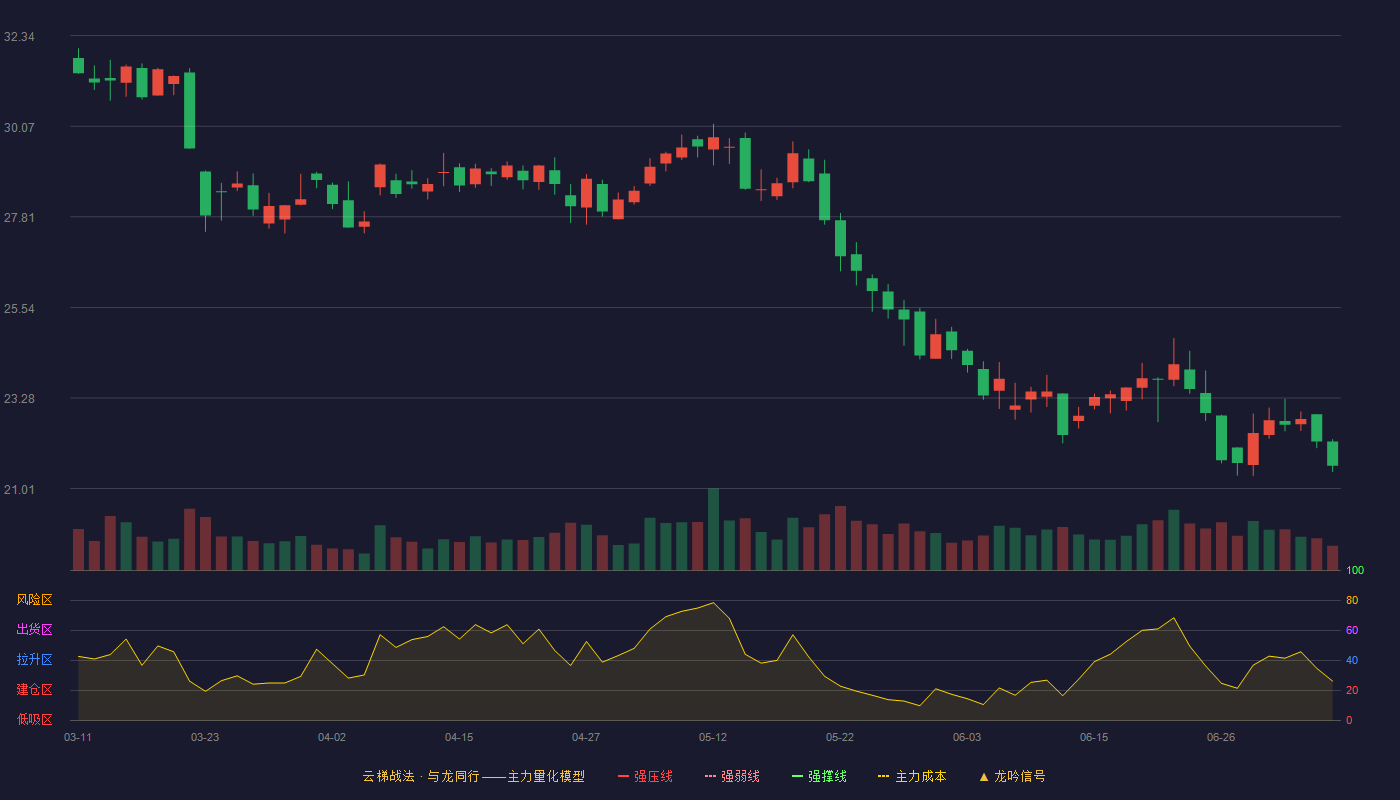The width and height of the screenshot is (1400, 800).
Task: Select the 拉升区 zone label
Action: pos(34,660)
